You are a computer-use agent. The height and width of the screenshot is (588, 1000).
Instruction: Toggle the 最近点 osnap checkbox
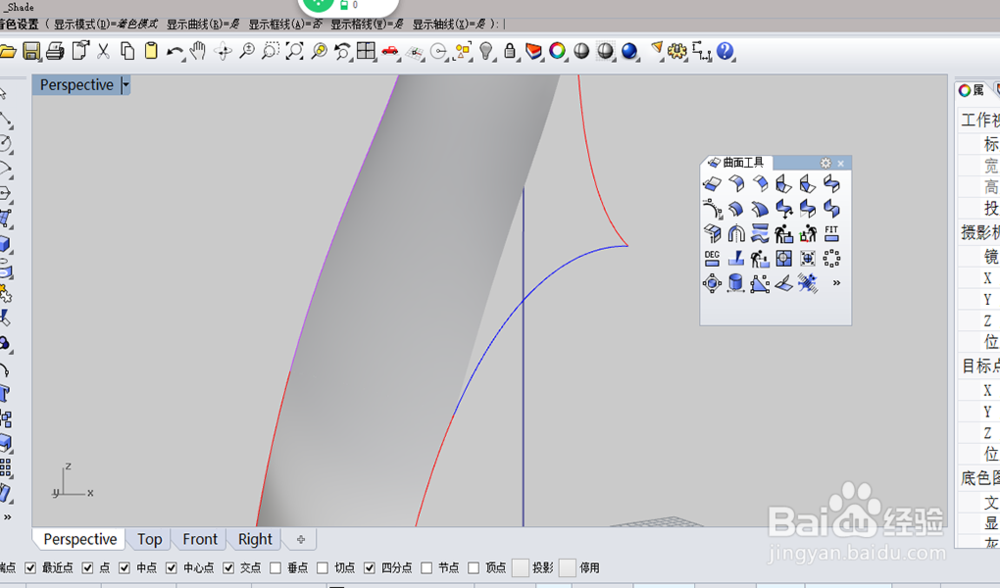(30, 568)
